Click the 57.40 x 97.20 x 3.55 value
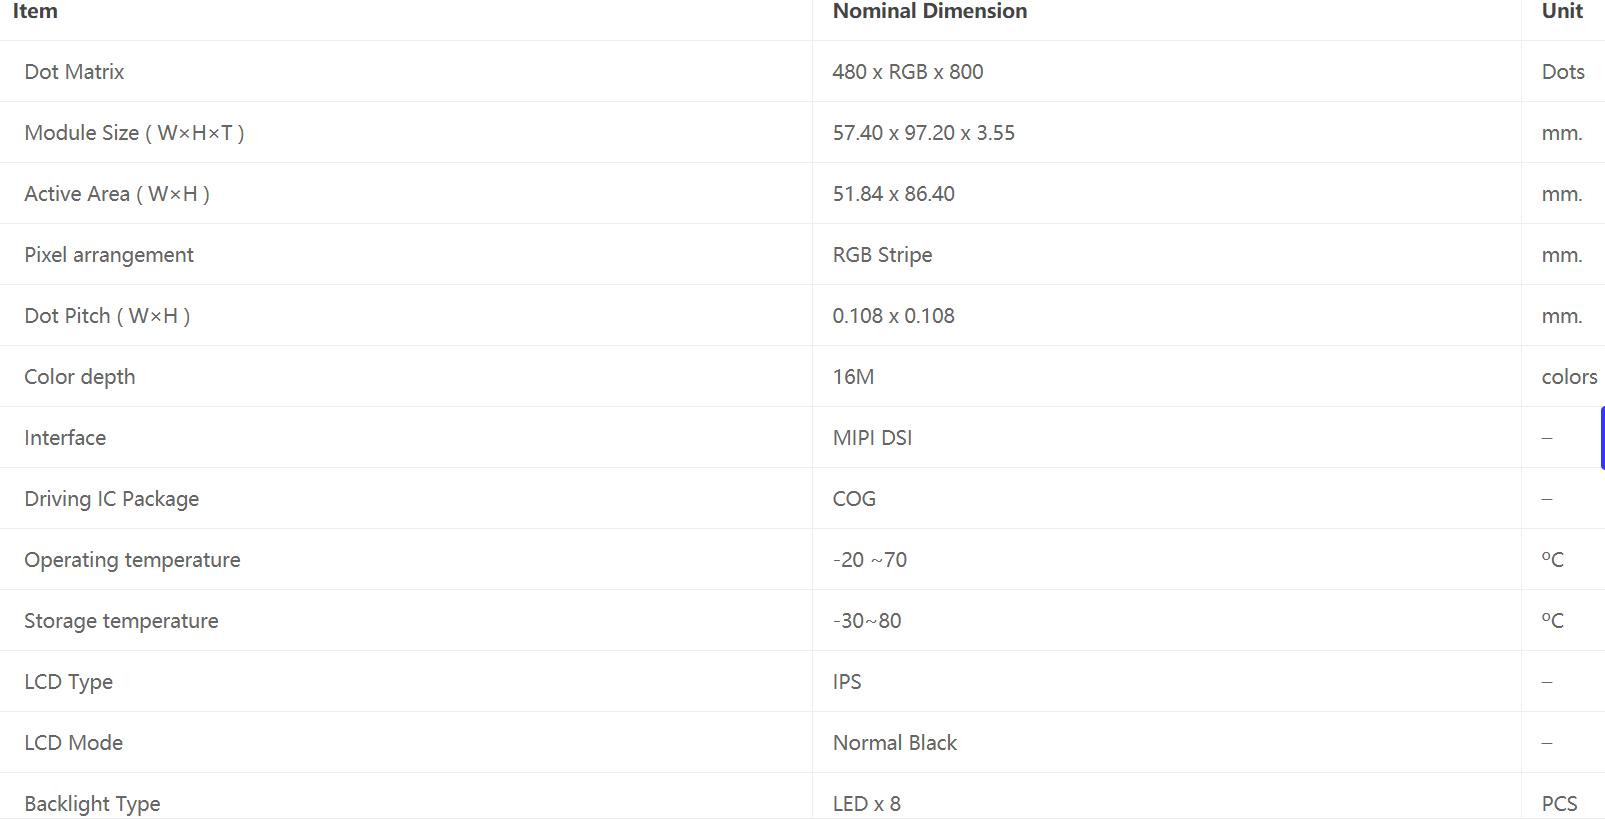The image size is (1605, 820). [924, 133]
